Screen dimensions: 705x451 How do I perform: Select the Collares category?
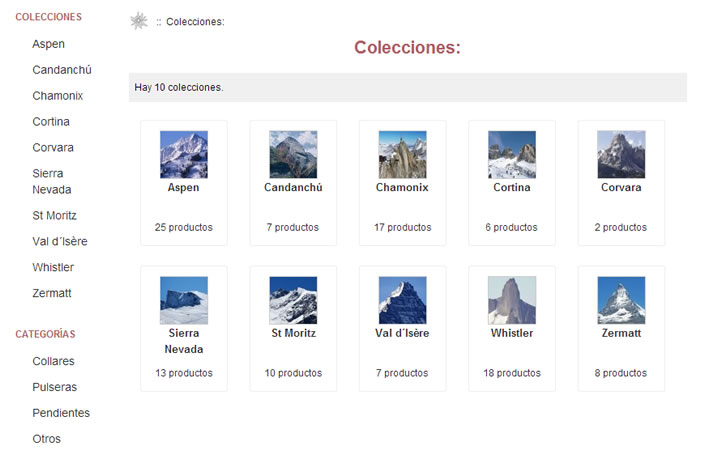click(54, 361)
